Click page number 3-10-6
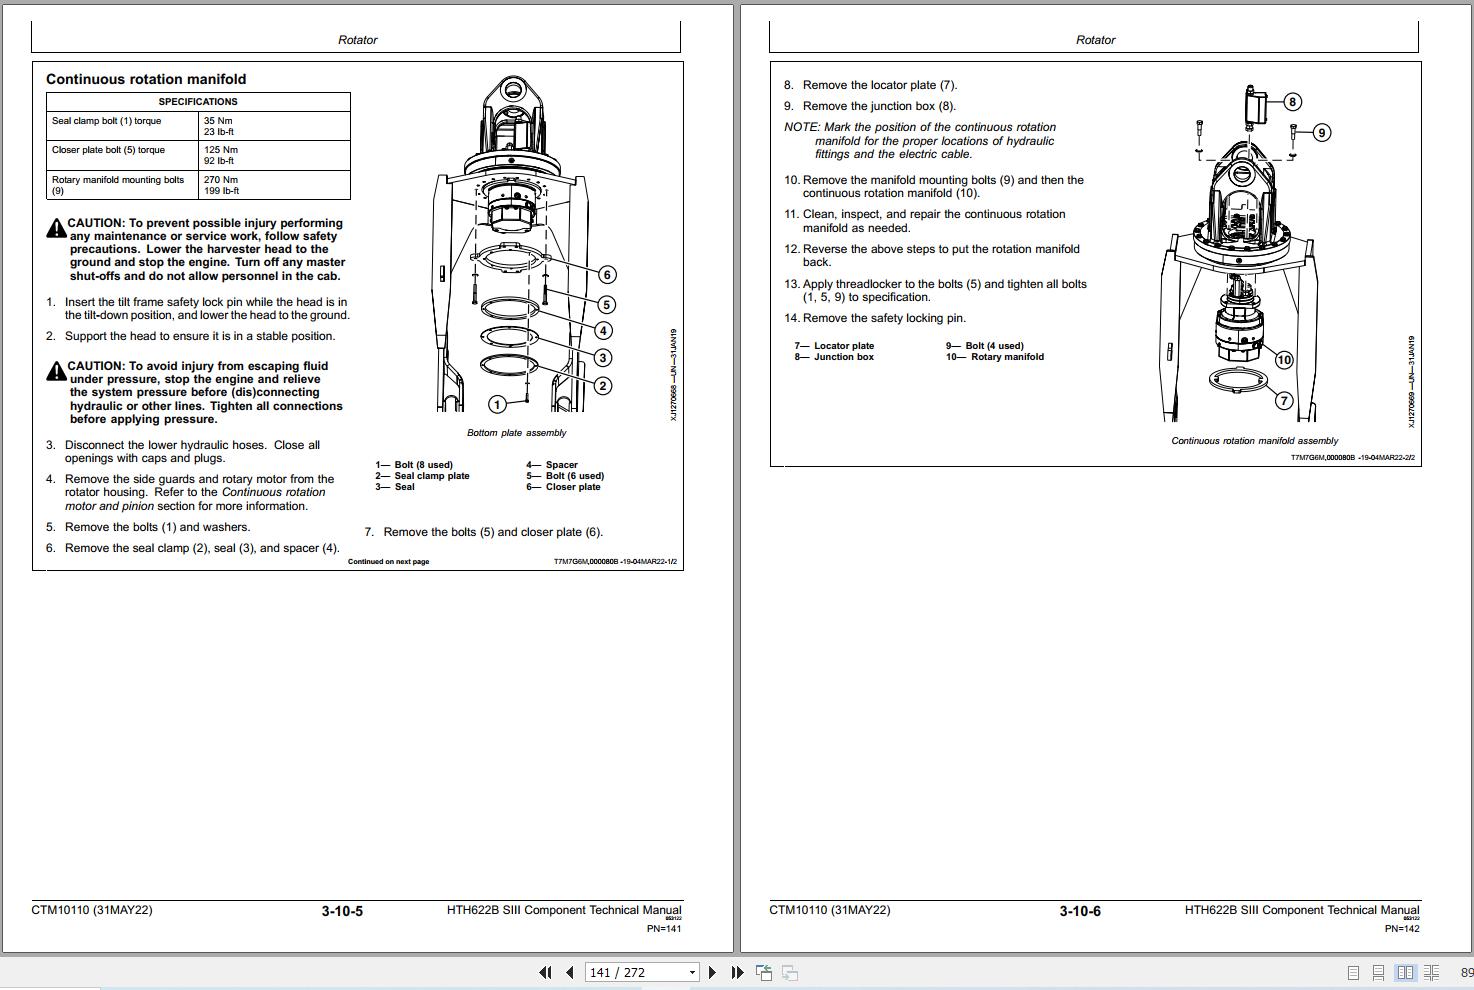Viewport: 1474px width, 990px height. pos(1080,911)
